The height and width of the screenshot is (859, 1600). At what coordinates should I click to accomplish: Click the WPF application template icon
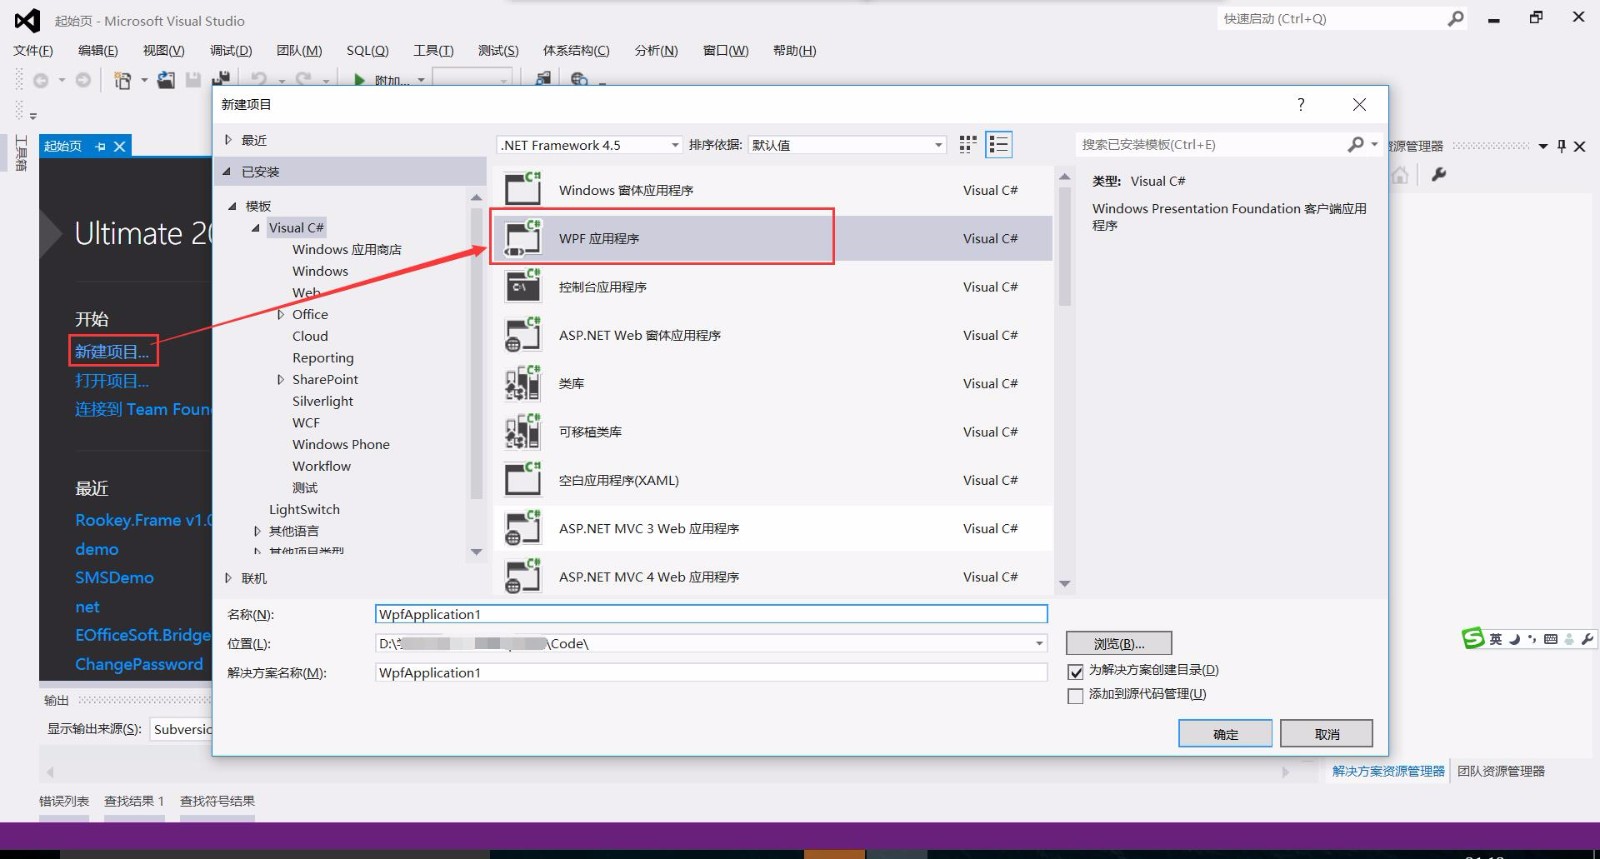click(x=523, y=239)
